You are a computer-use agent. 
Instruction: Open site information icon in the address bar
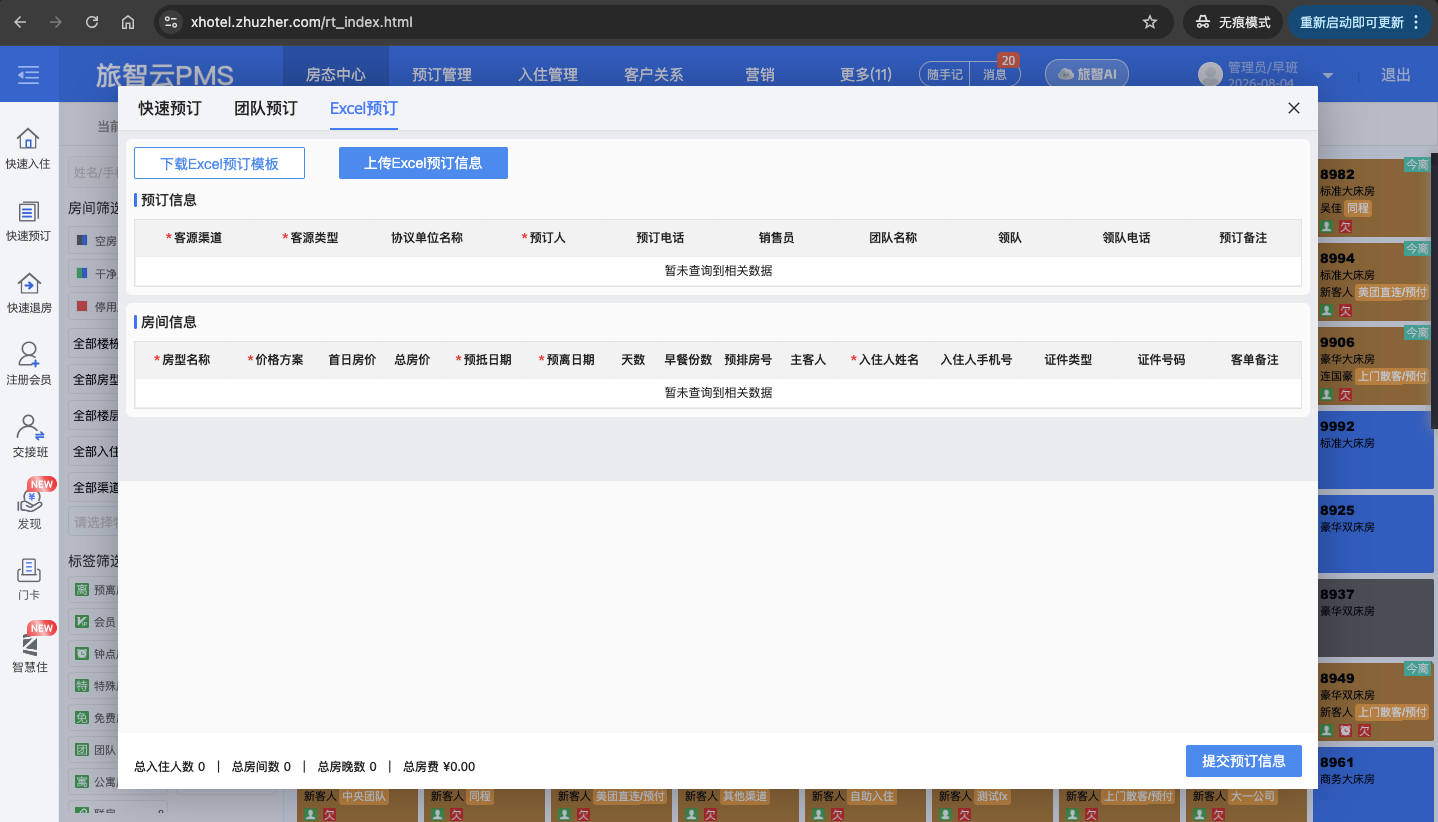[171, 22]
